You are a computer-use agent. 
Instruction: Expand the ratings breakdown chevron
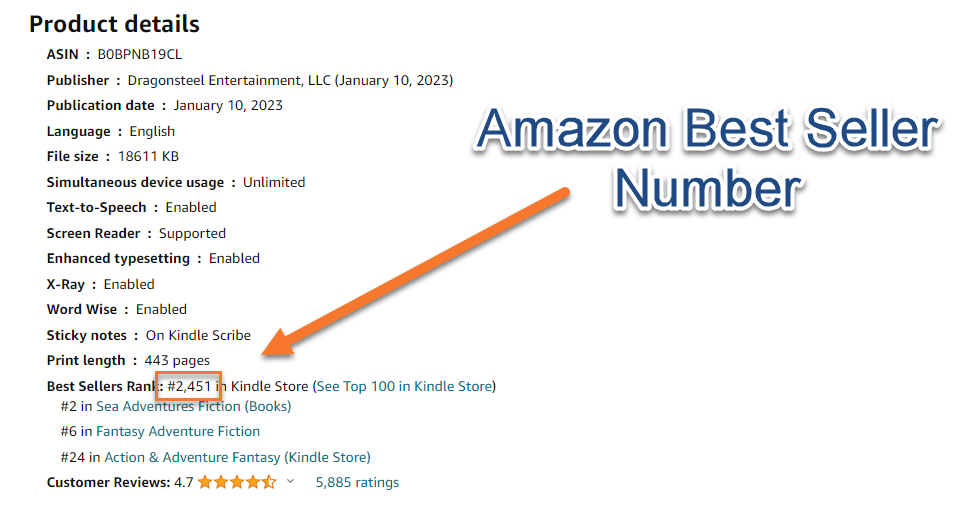291,482
